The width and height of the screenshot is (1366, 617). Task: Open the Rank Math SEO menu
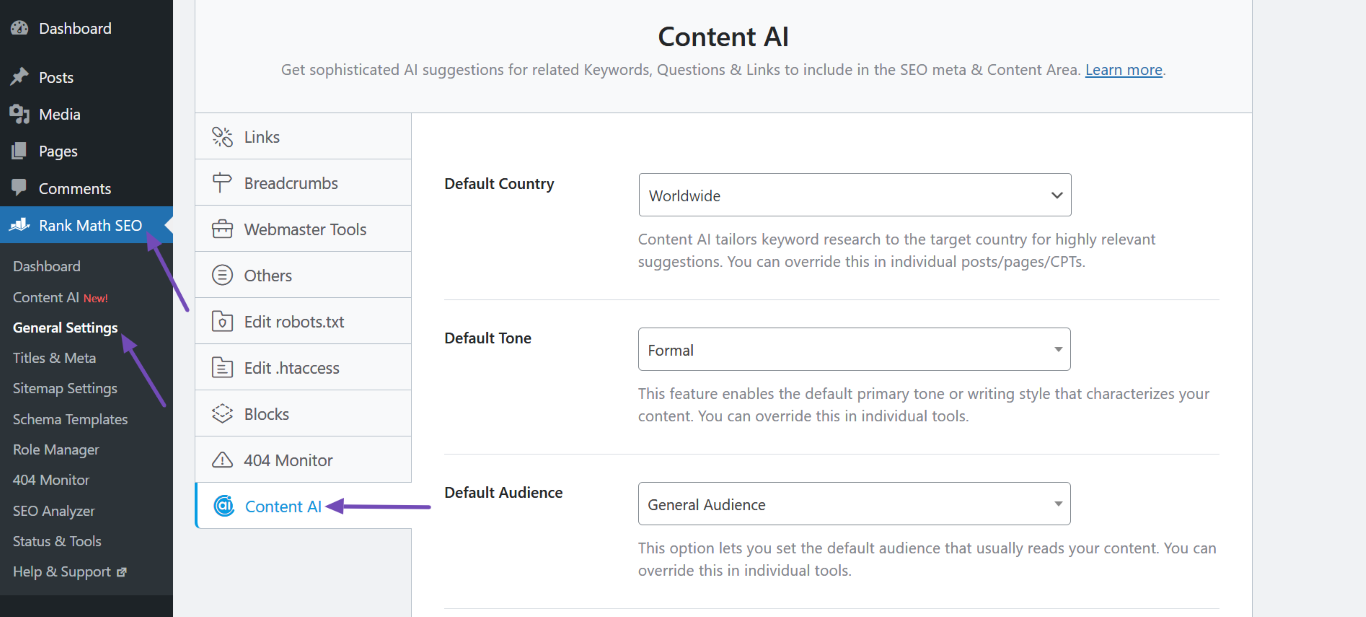[86, 225]
